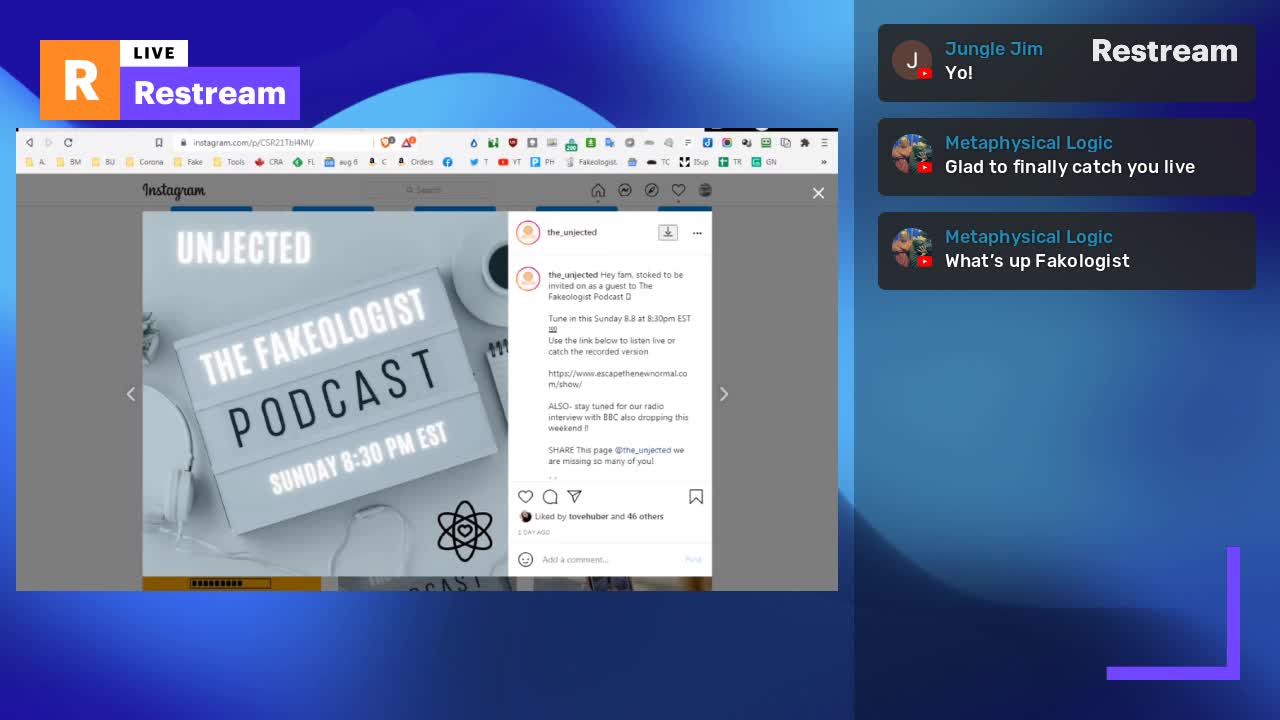
Task: Open YT YouTube bookmark
Action: pyautogui.click(x=510, y=162)
